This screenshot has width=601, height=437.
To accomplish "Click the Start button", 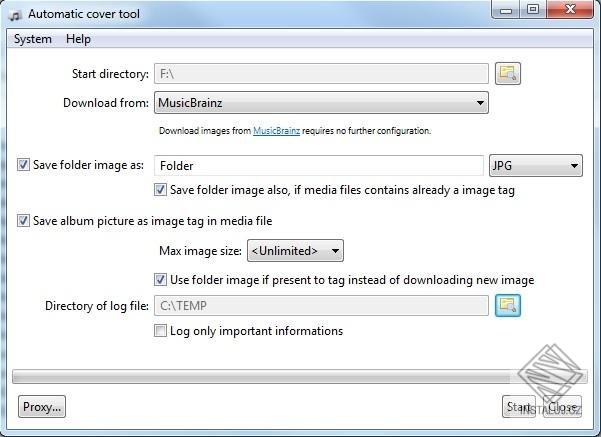I will (x=519, y=407).
